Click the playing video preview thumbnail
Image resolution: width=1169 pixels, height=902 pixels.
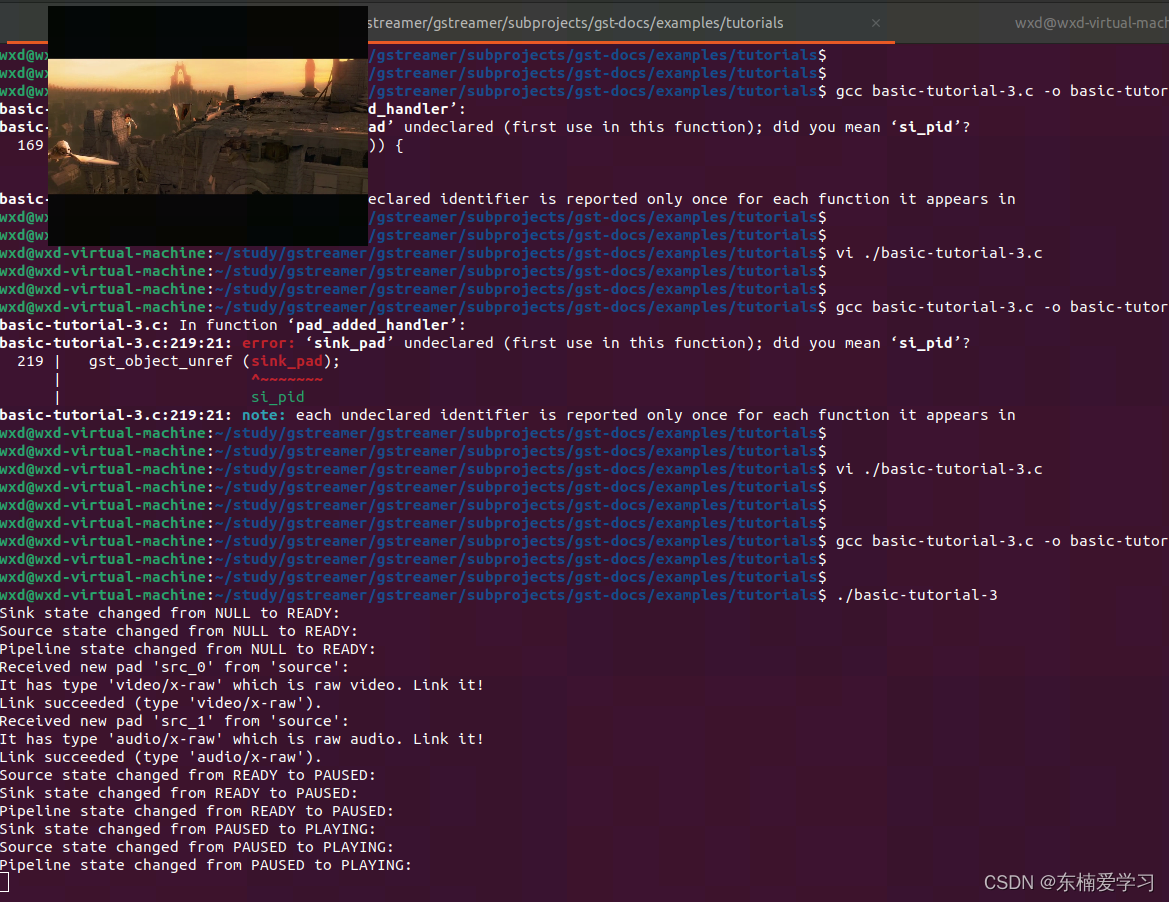(207, 125)
